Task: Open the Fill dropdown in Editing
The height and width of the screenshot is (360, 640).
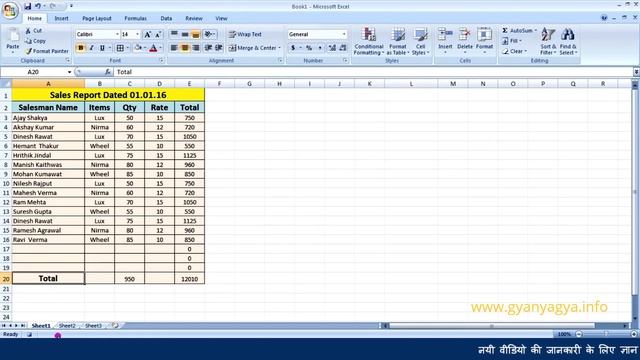Action: coord(511,41)
